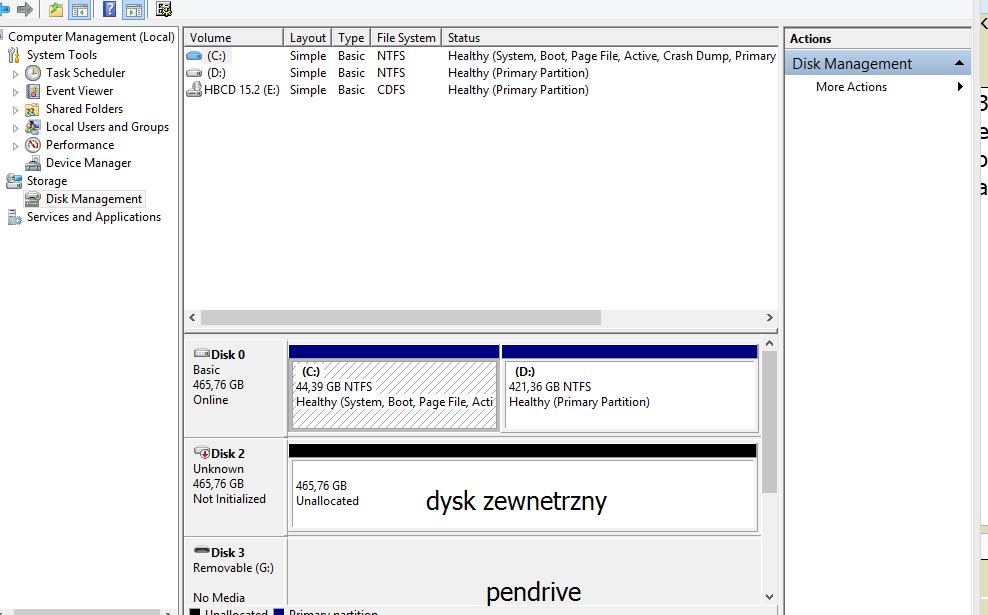Click the Disk 2 not-initialized drive icon
The height and width of the screenshot is (615, 988).
[202, 452]
